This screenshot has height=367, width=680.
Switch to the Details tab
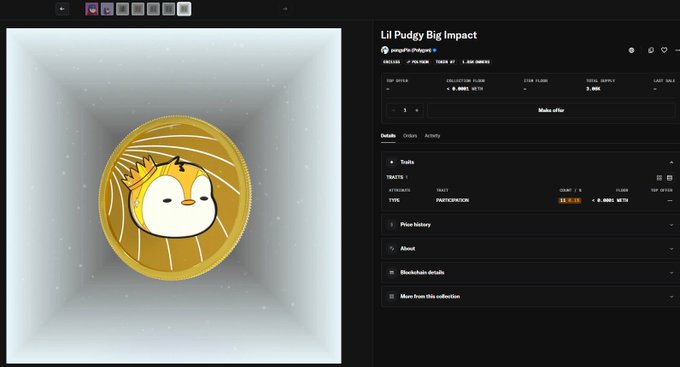pos(388,136)
